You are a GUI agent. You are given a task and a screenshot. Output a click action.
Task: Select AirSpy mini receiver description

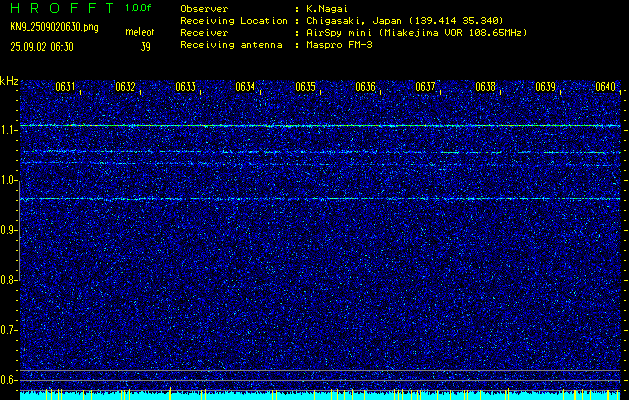[417, 32]
